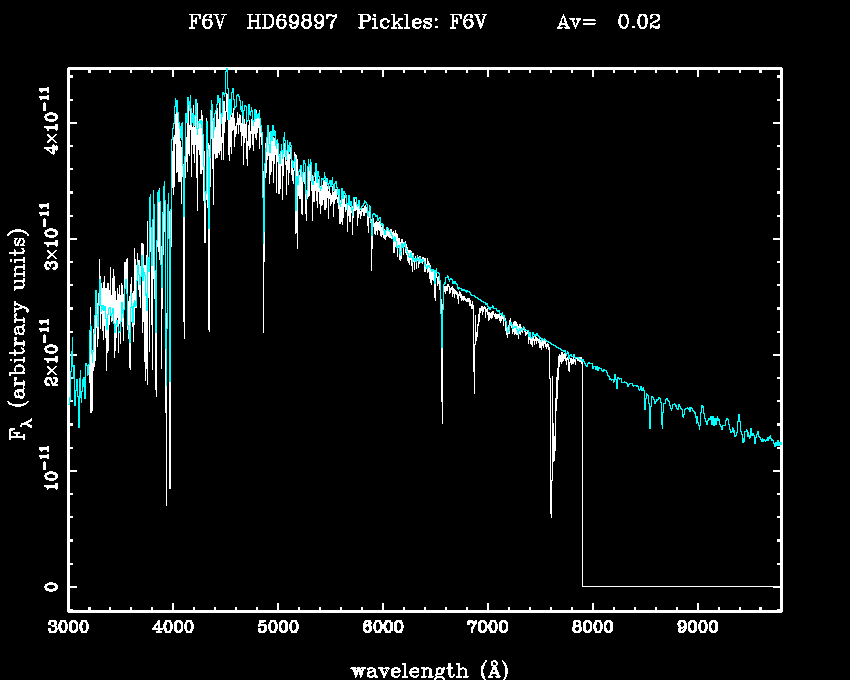
Task: Click the 7000 x-axis tick label
Action: pyautogui.click(x=487, y=627)
